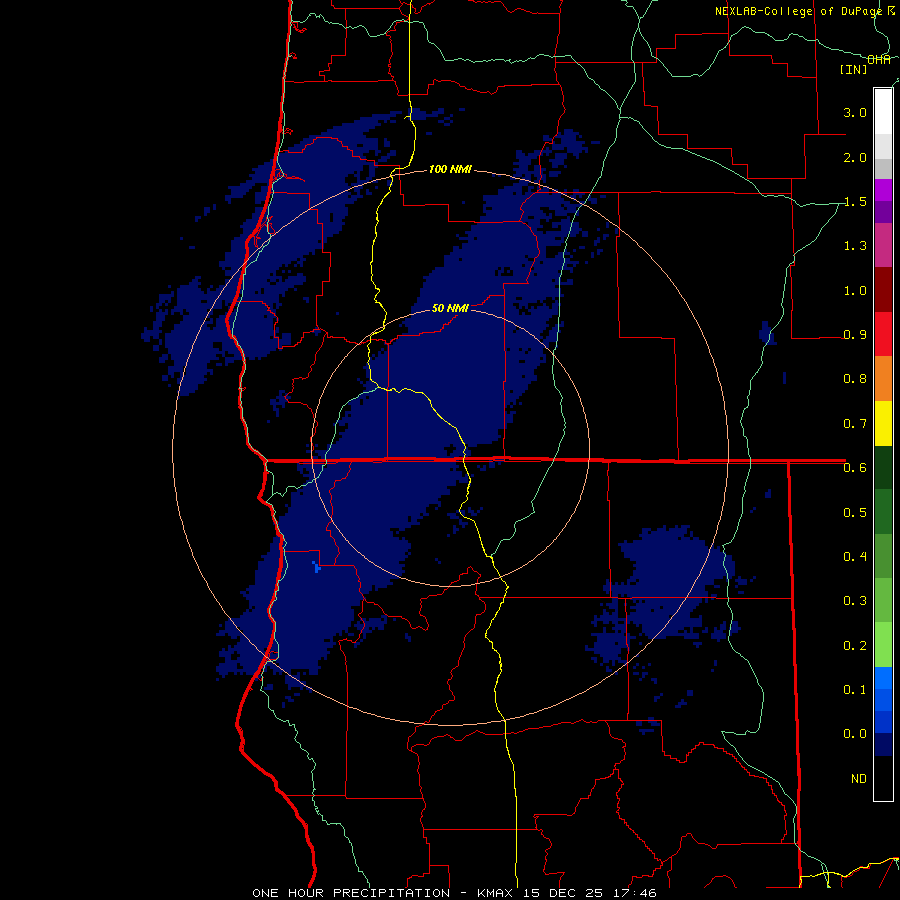900x900 pixels.
Task: Click the 0.8 legend value
Action: click(x=855, y=379)
